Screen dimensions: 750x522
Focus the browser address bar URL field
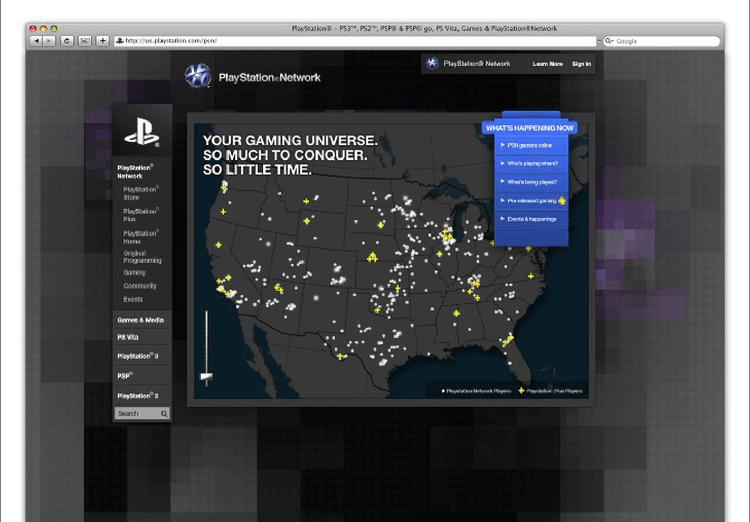click(x=355, y=41)
